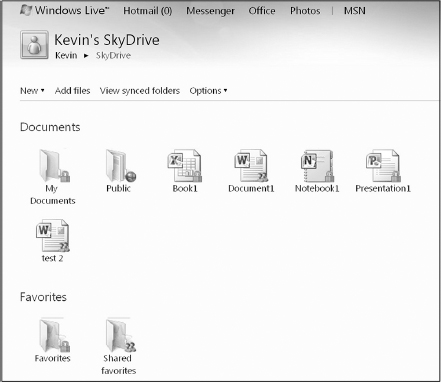Screen dimensions: 441x383
Task: Open the Notebook1 OneNote icon
Action: [x=317, y=165]
